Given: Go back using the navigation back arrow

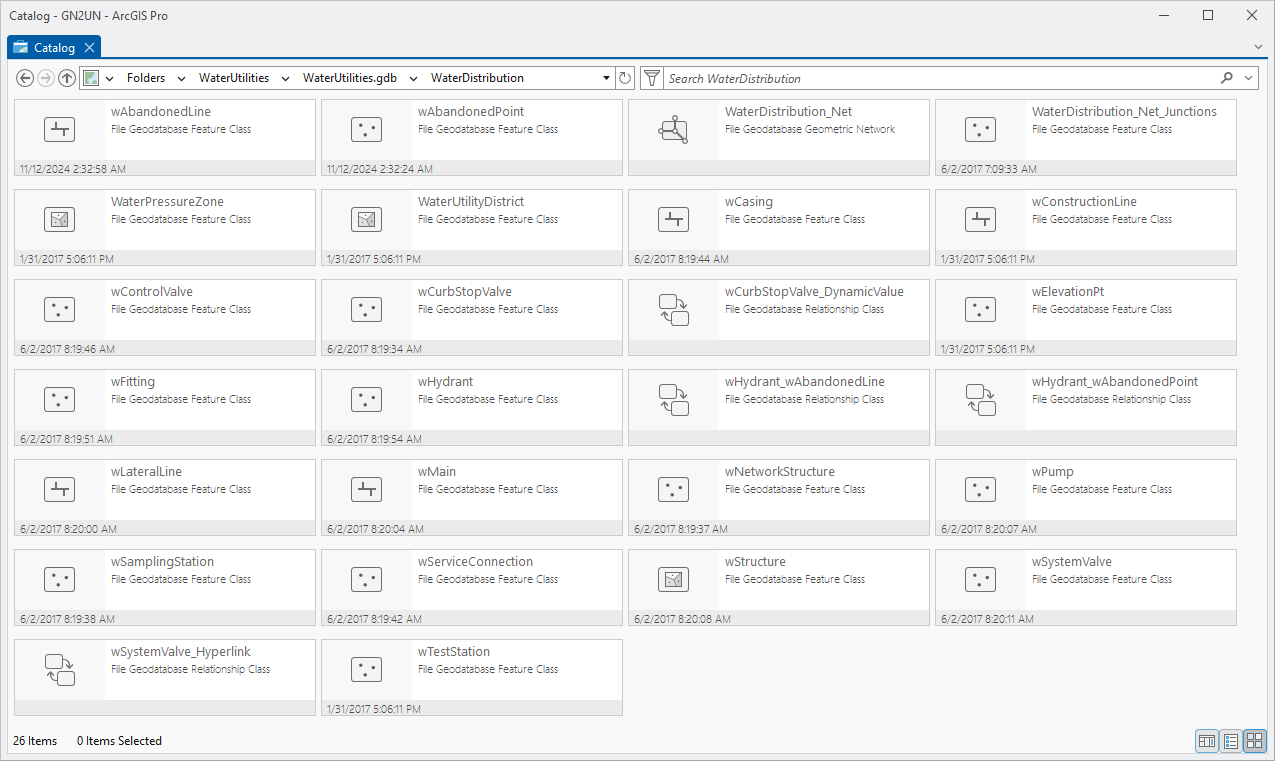Looking at the screenshot, I should (x=25, y=77).
